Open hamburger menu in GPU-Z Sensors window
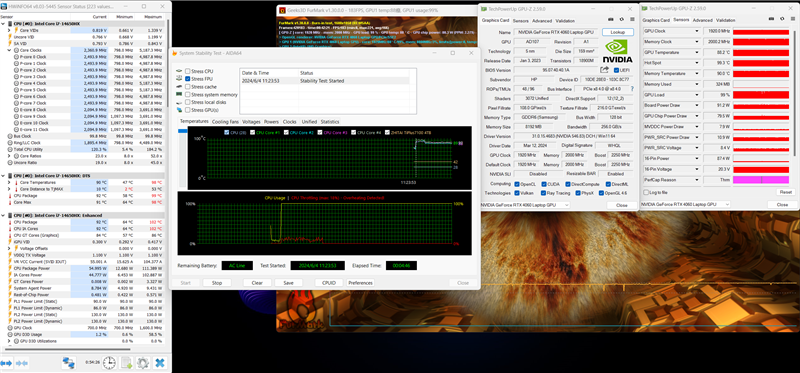 click(x=792, y=19)
